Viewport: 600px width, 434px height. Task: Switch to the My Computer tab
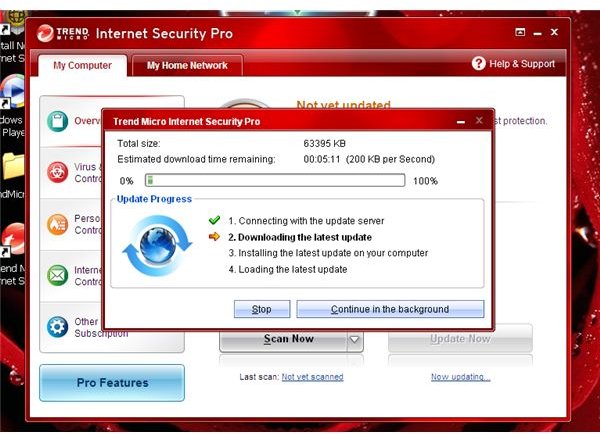pyautogui.click(x=82, y=65)
